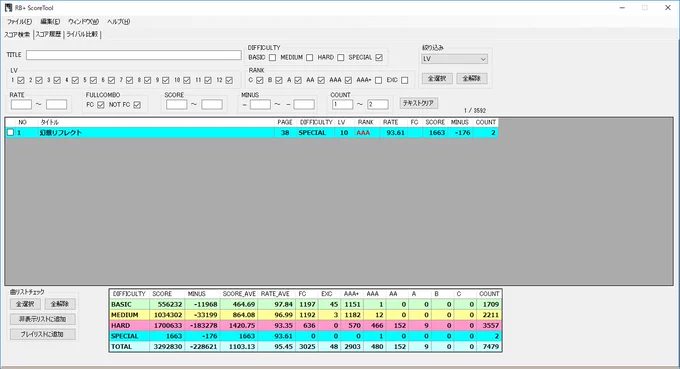
Task: Click 全選択 under 曲リストチェック
Action: click(25, 304)
